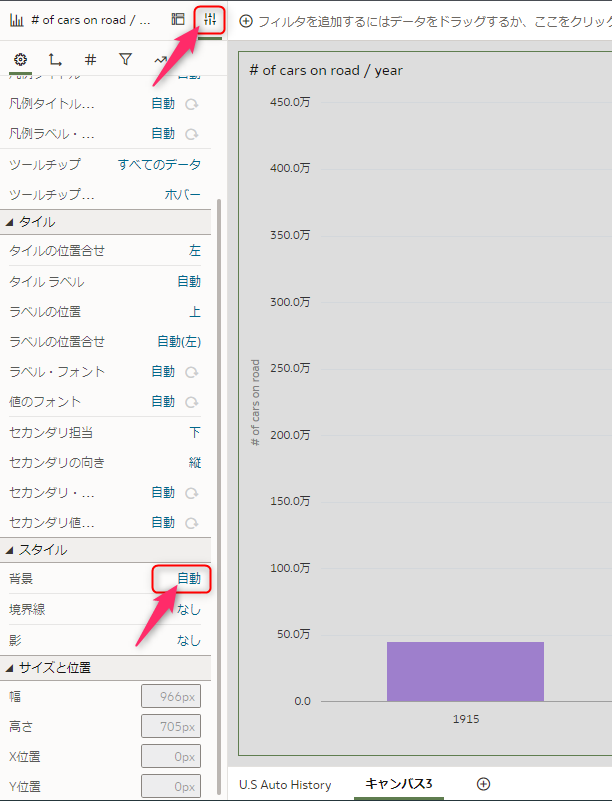This screenshot has width=612, height=801.
Task: Click セカンダリ・ font value 自動
Action: [x=163, y=493]
